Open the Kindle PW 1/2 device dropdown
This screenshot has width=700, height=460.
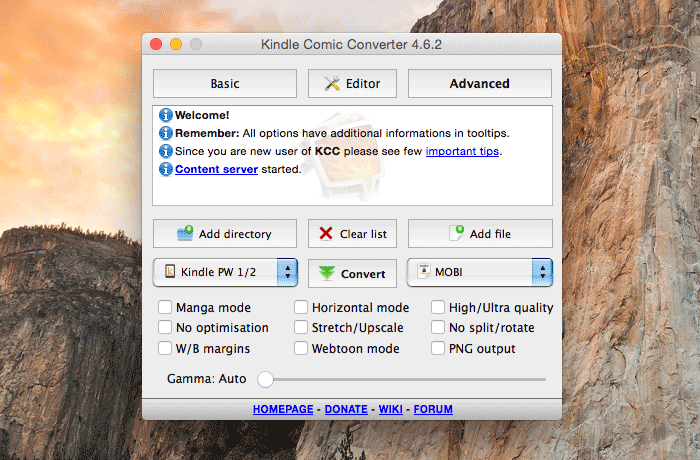[225, 272]
